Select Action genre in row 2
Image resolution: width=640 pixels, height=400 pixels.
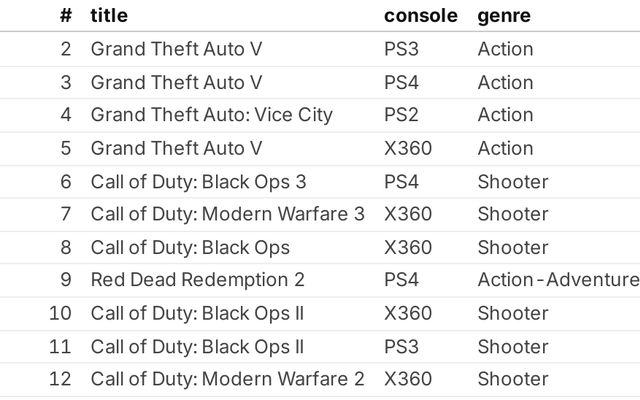(505, 49)
